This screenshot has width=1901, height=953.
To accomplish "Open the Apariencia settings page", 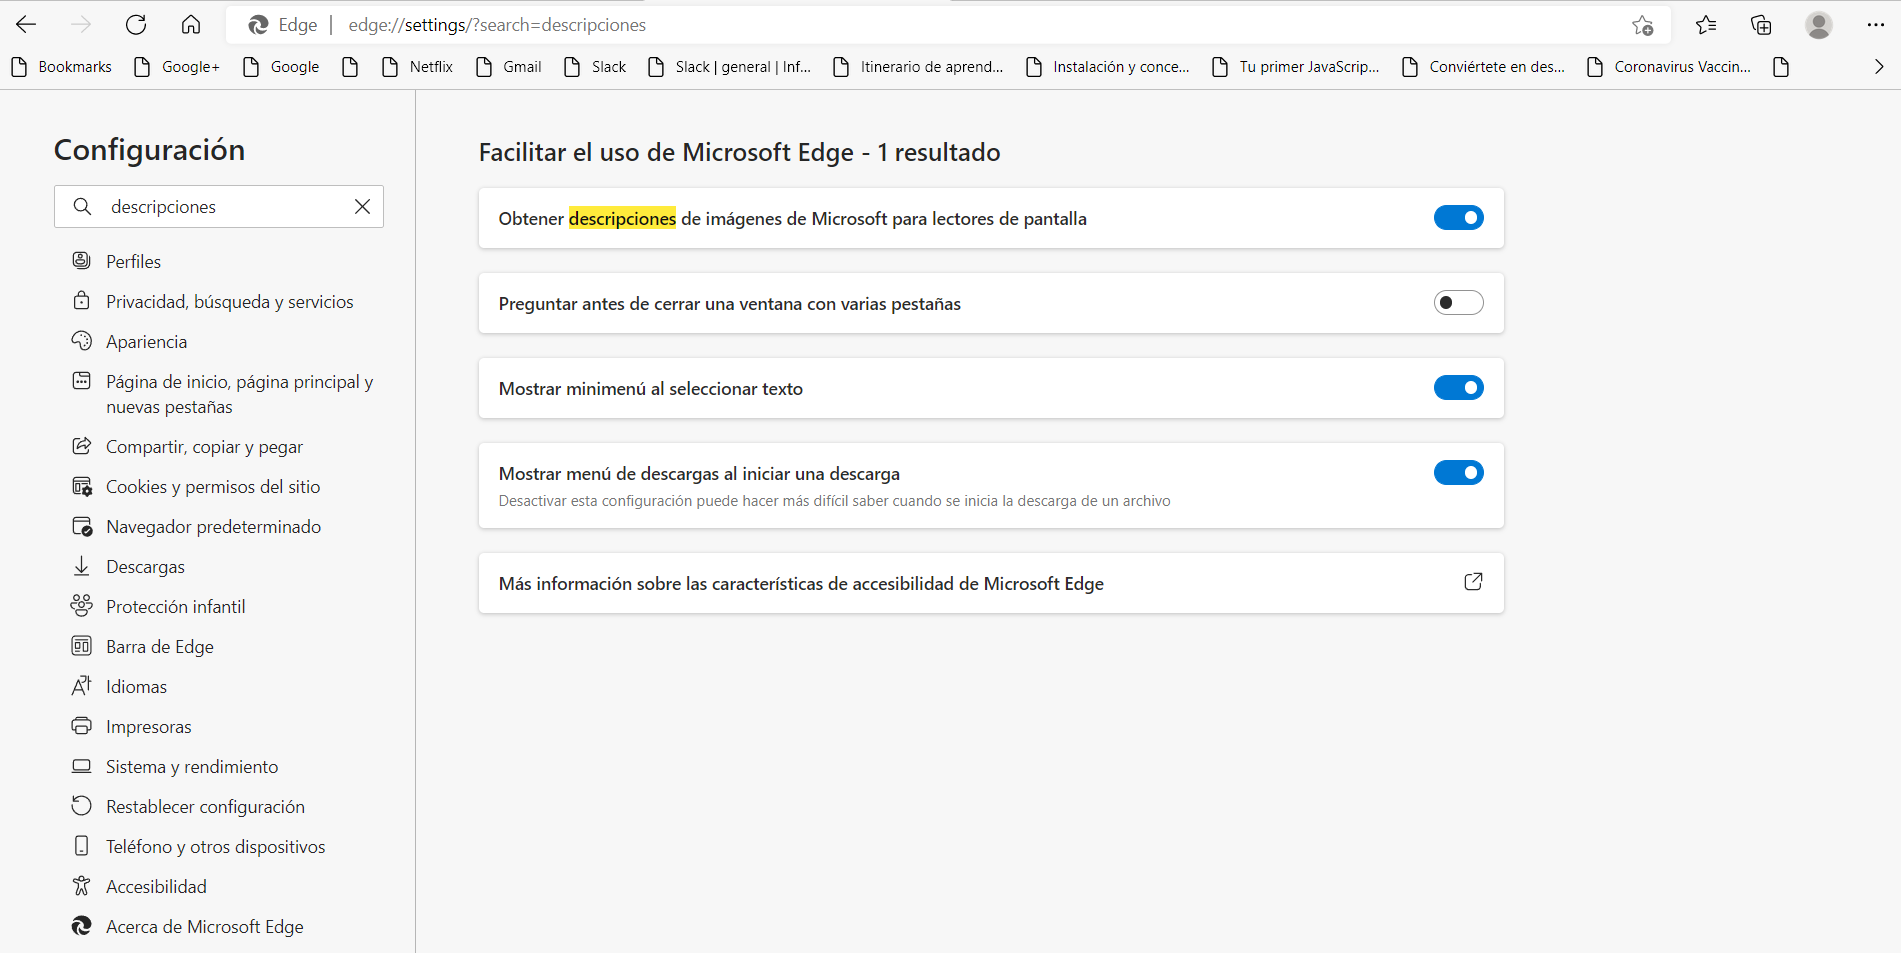I will (x=146, y=341).
